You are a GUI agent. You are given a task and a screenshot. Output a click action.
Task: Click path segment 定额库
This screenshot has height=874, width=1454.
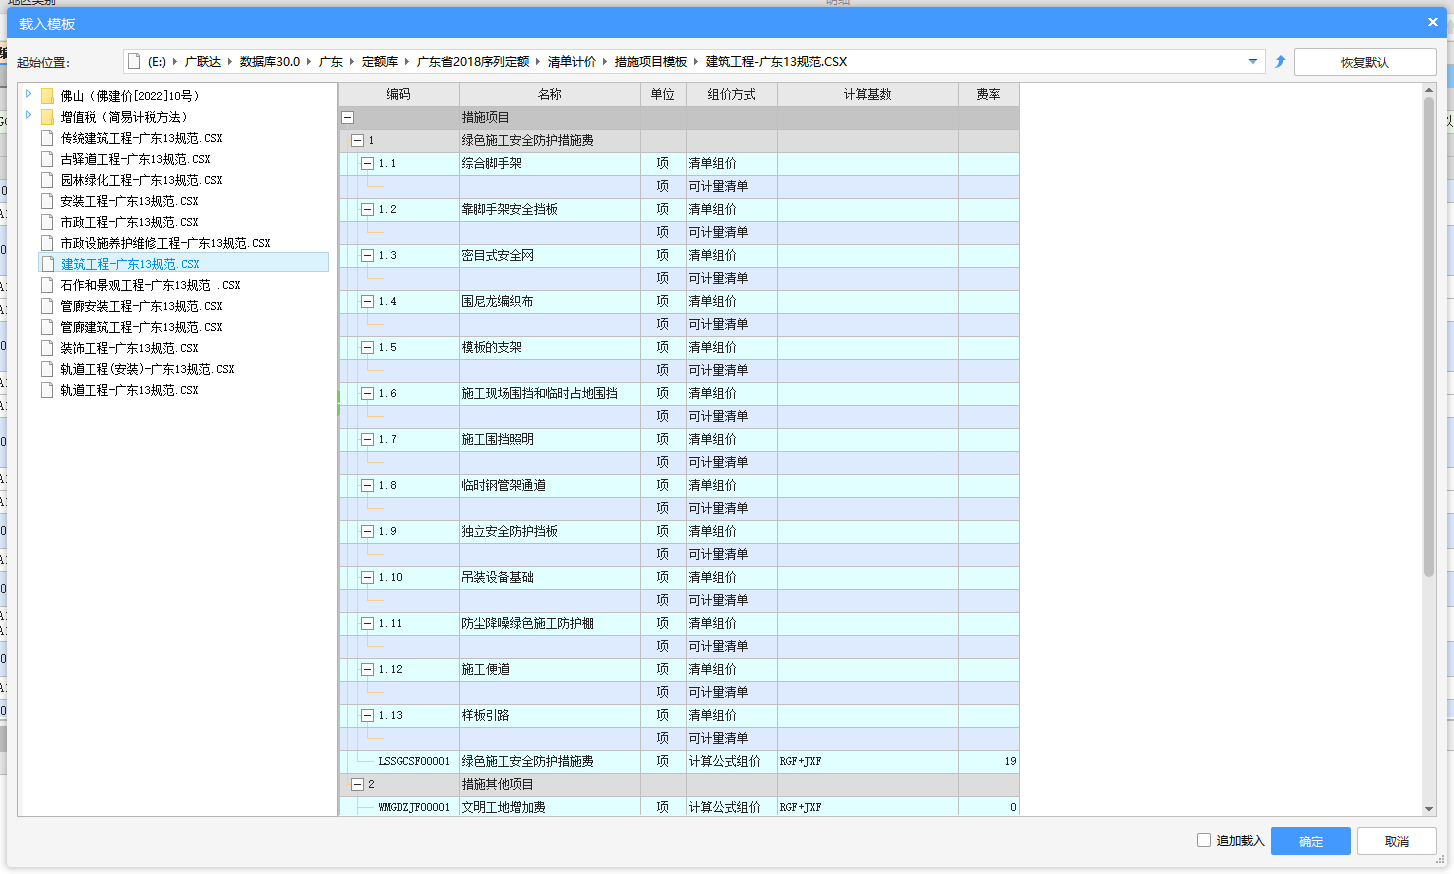pyautogui.click(x=380, y=62)
